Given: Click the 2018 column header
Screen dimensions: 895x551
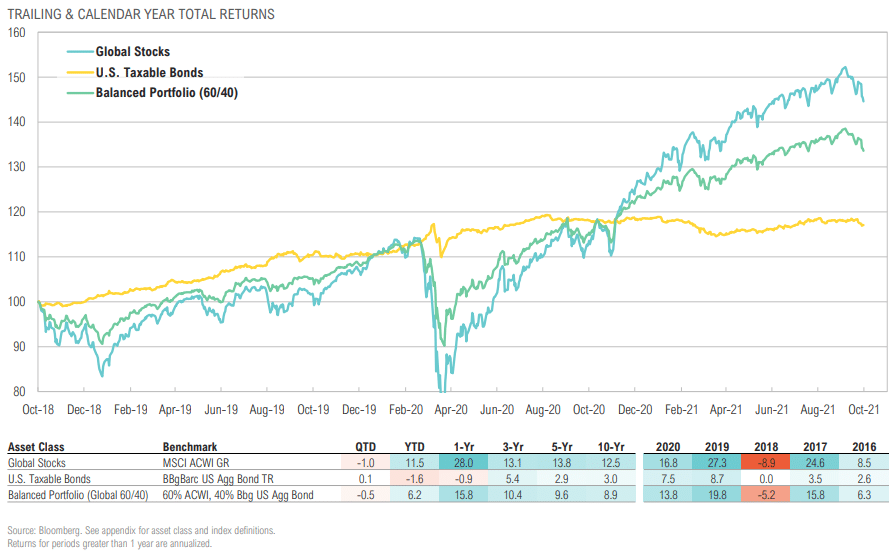Looking at the screenshot, I should point(766,447).
